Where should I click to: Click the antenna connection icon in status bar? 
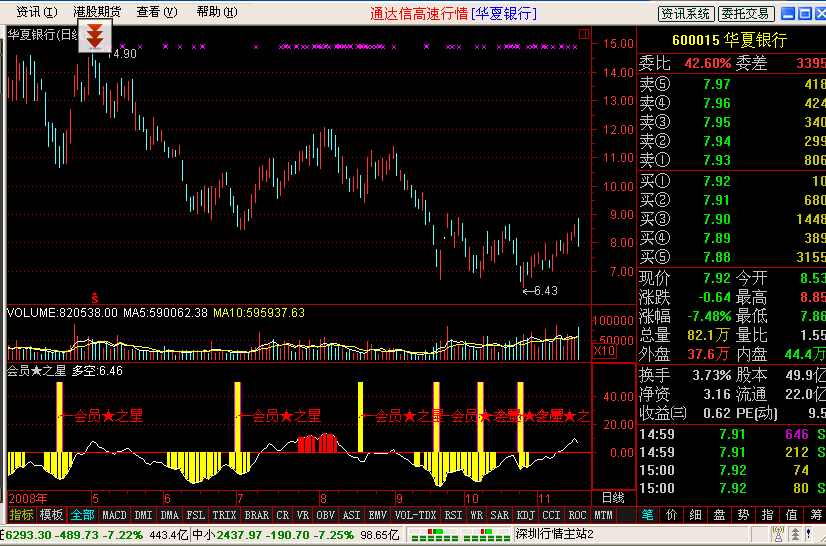pos(777,534)
